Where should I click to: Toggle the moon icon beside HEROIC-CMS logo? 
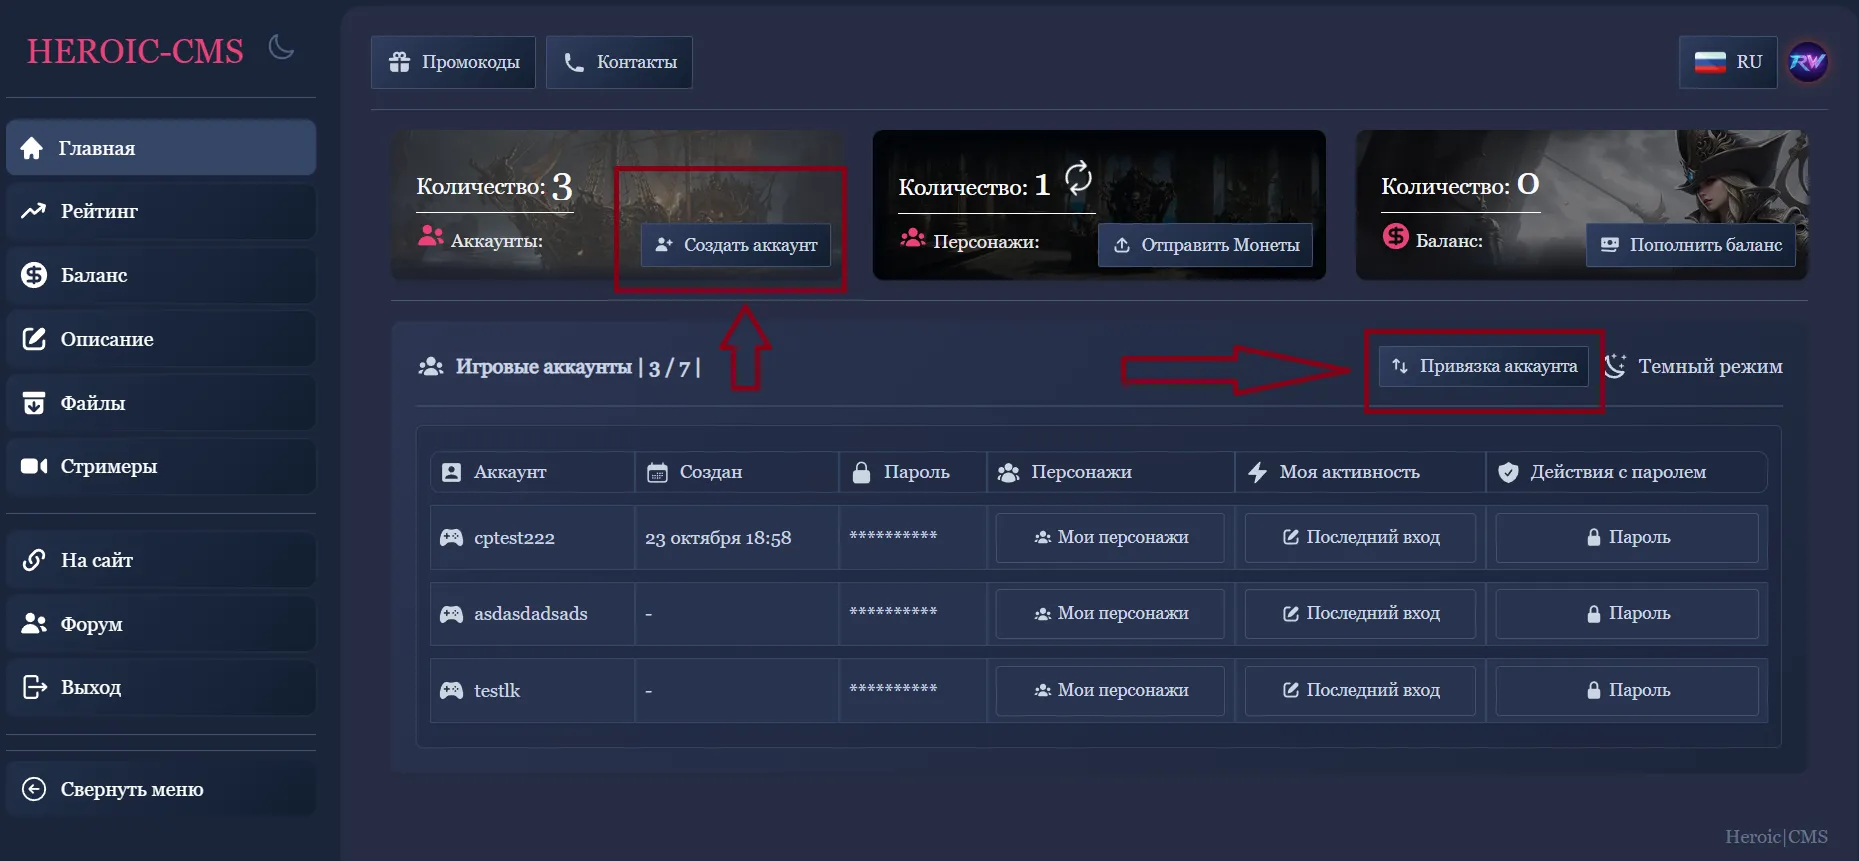[x=281, y=47]
